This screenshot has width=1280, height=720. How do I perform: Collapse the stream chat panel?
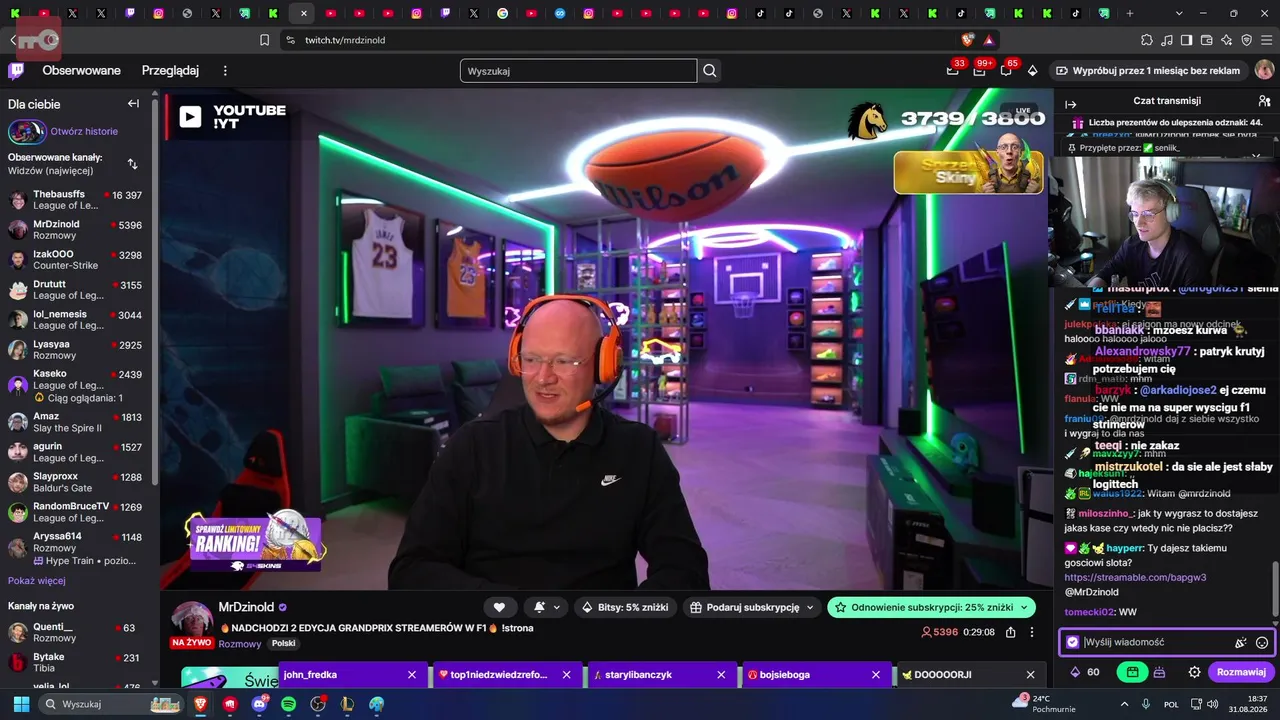coord(1070,104)
